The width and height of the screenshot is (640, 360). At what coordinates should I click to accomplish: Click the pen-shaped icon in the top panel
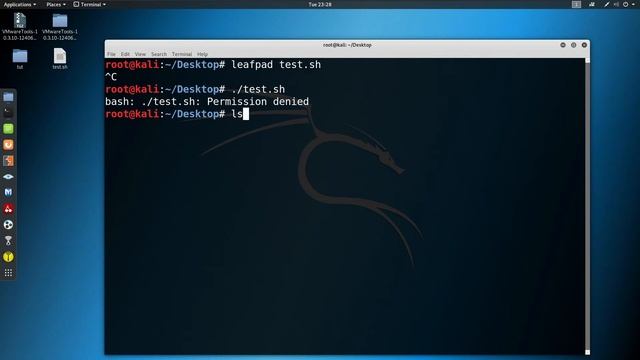tap(607, 4)
